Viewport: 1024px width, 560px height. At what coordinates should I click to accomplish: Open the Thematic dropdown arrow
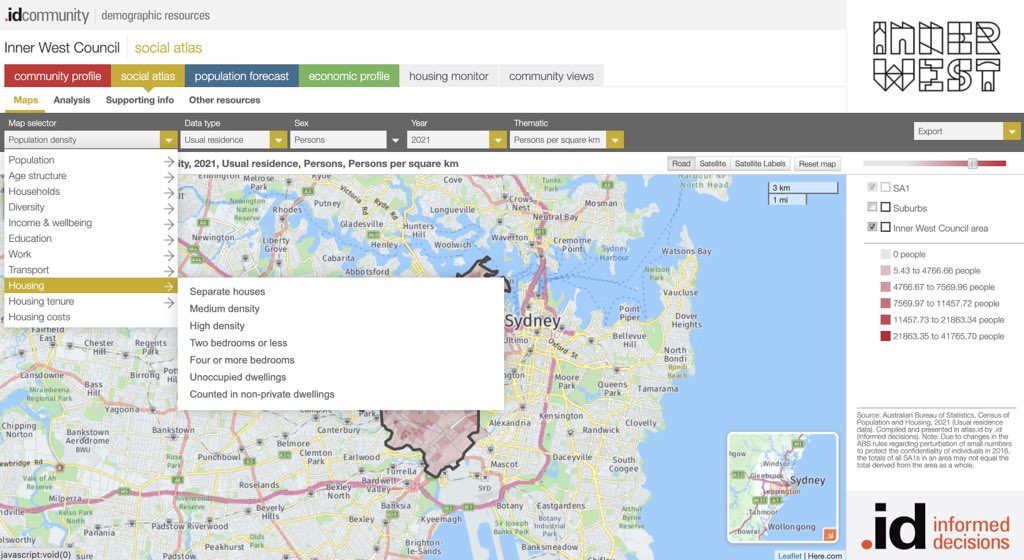click(615, 140)
